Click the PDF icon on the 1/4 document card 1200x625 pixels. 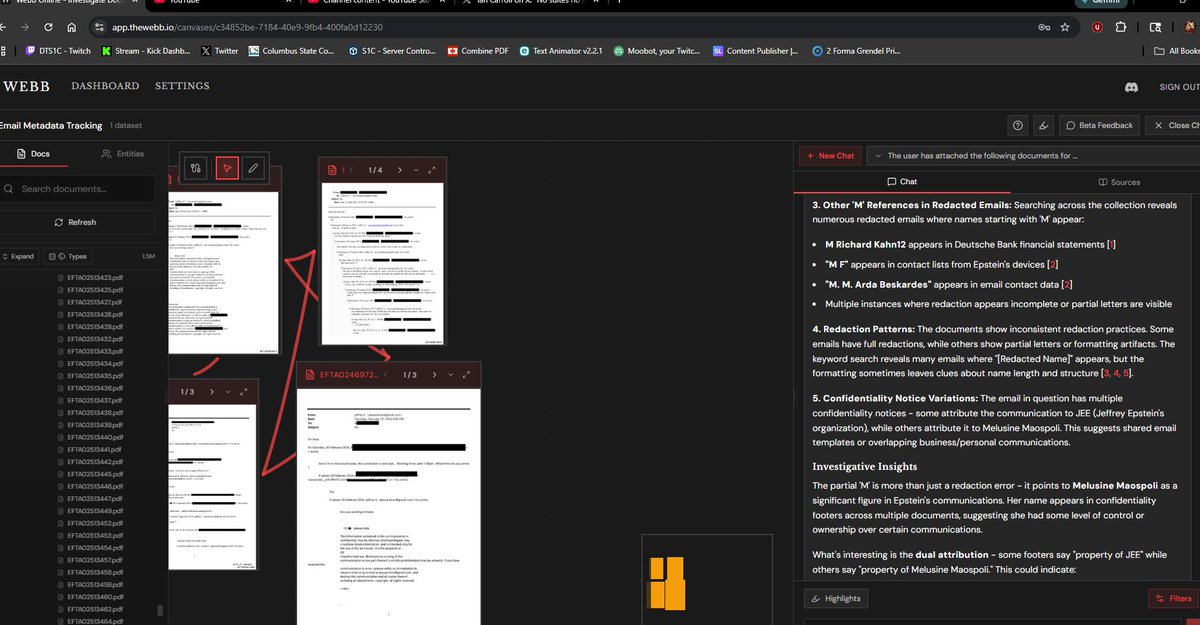click(331, 170)
